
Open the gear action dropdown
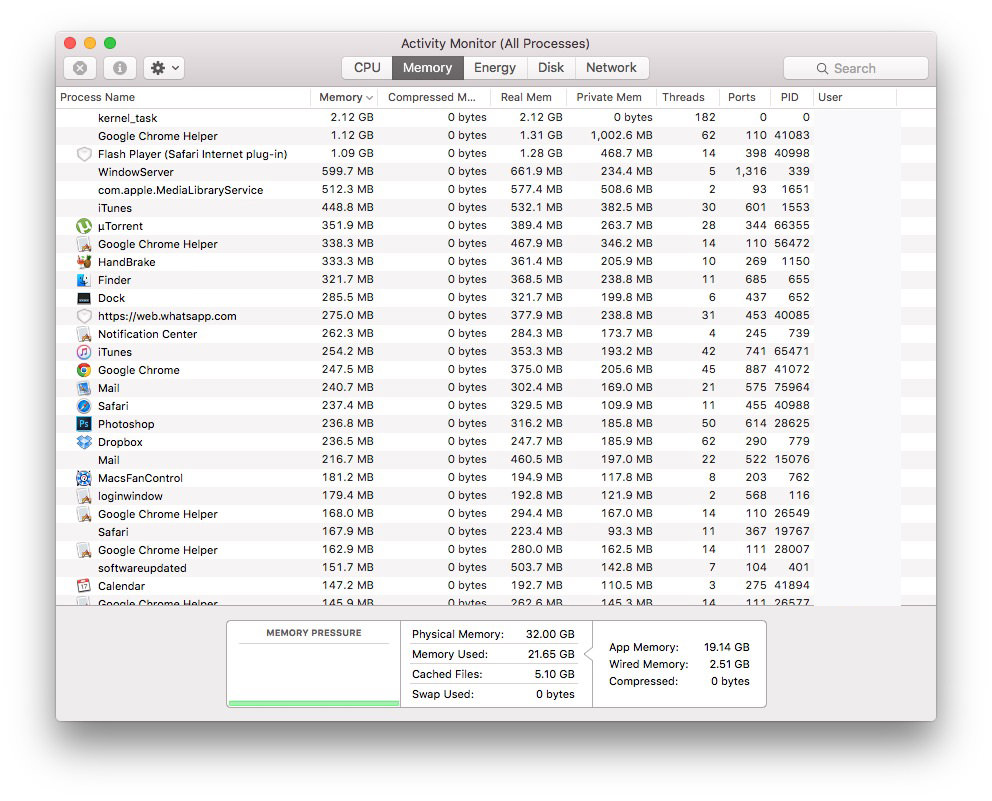(x=164, y=68)
